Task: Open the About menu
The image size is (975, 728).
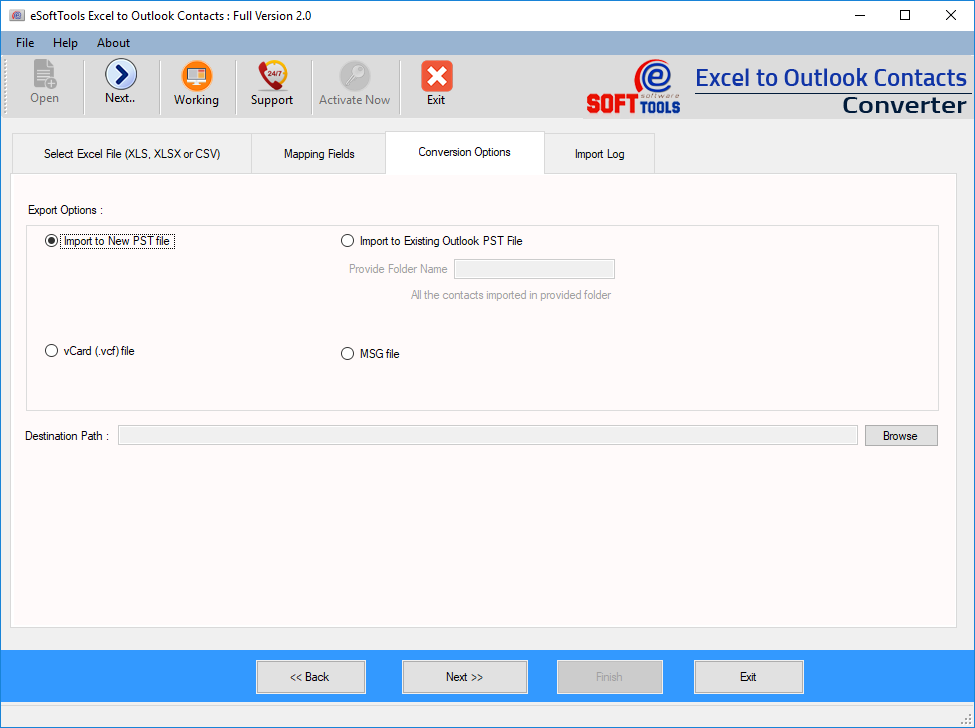Action: click(113, 43)
